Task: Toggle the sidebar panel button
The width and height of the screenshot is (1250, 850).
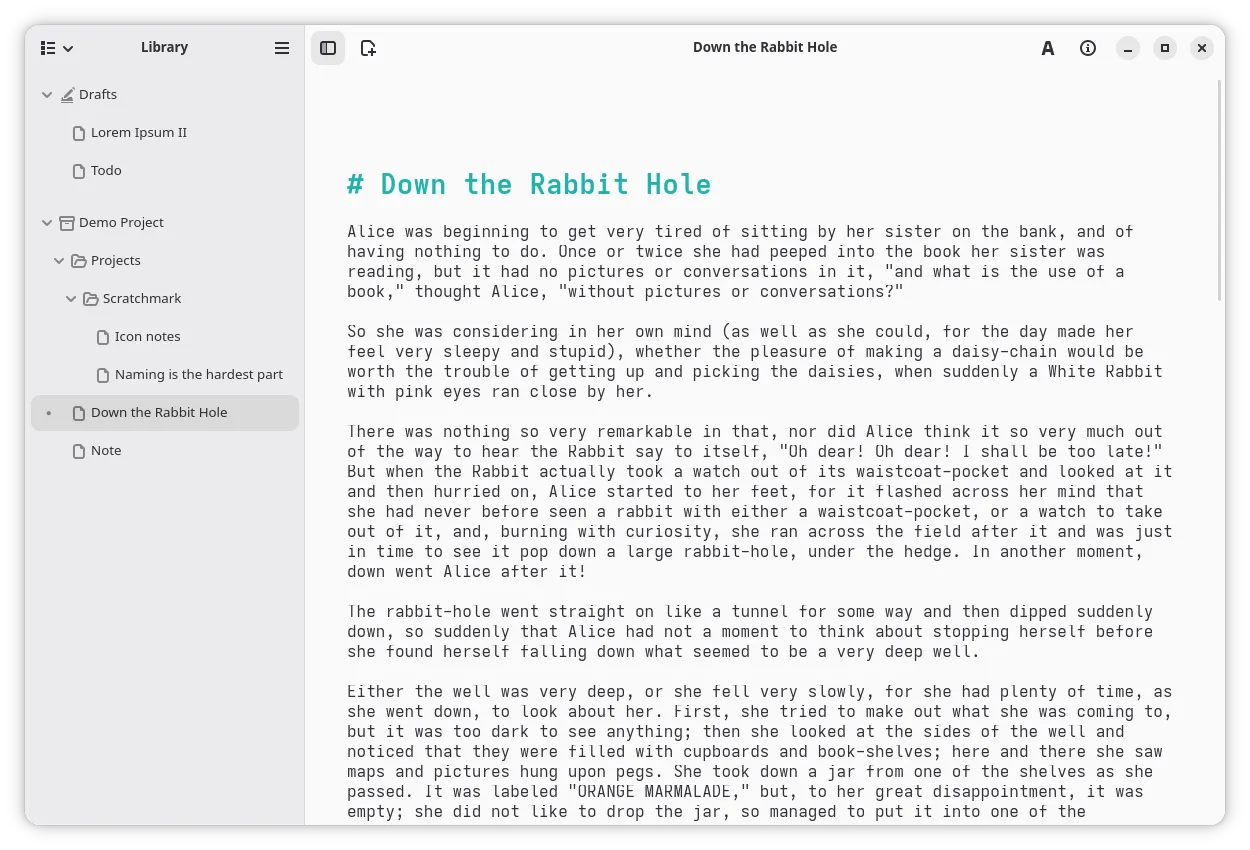Action: point(328,48)
